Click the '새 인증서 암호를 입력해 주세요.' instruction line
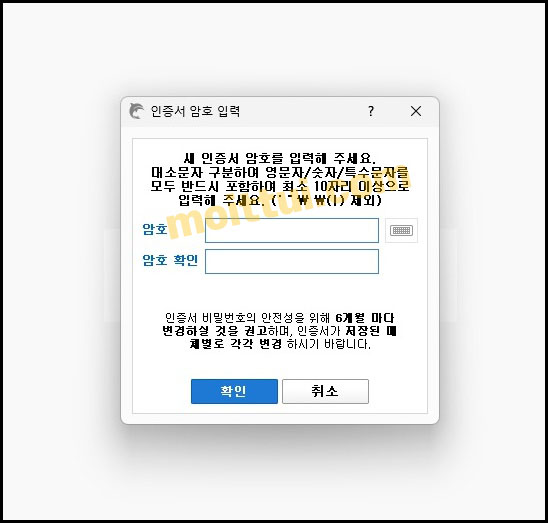The image size is (548, 523). pos(280,158)
